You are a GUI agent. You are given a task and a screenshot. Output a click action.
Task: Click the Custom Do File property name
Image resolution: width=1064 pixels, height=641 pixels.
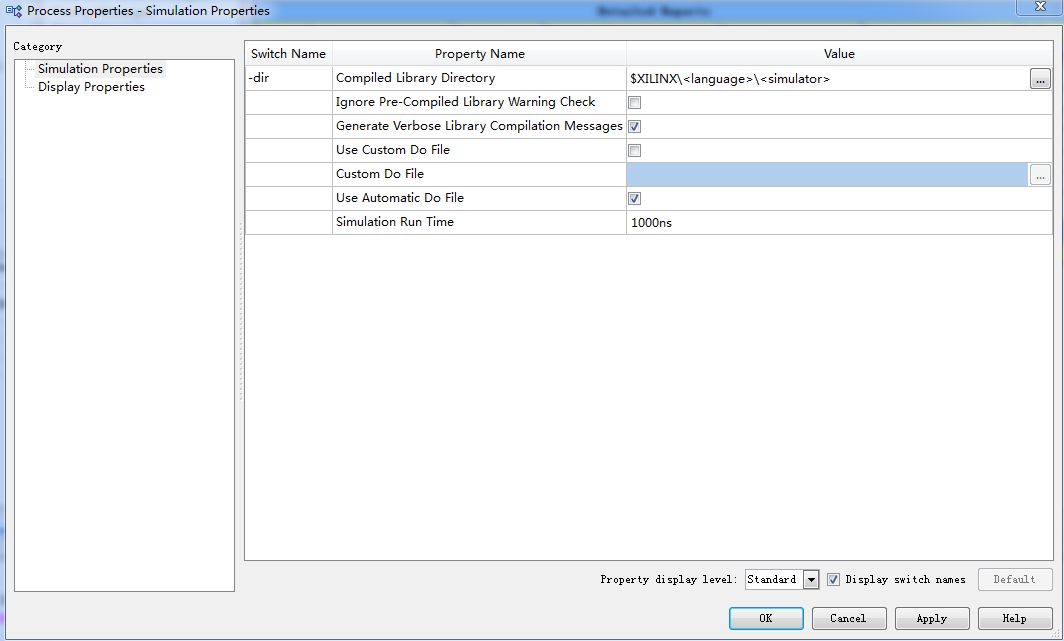point(380,174)
